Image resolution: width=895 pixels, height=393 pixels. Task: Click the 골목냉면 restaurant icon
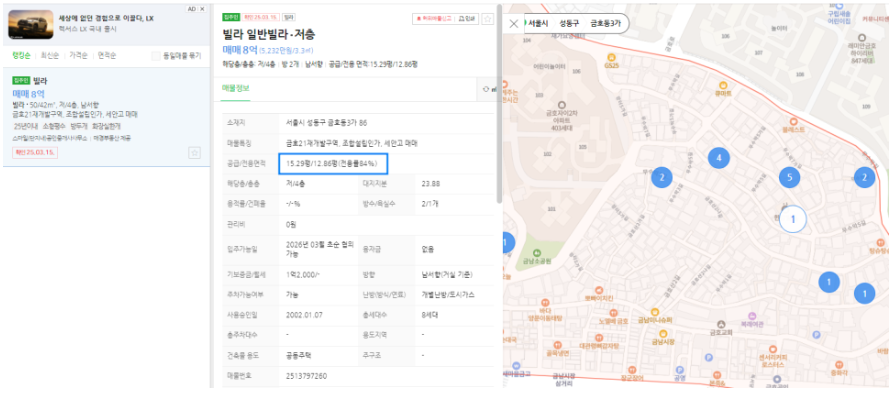click(558, 346)
